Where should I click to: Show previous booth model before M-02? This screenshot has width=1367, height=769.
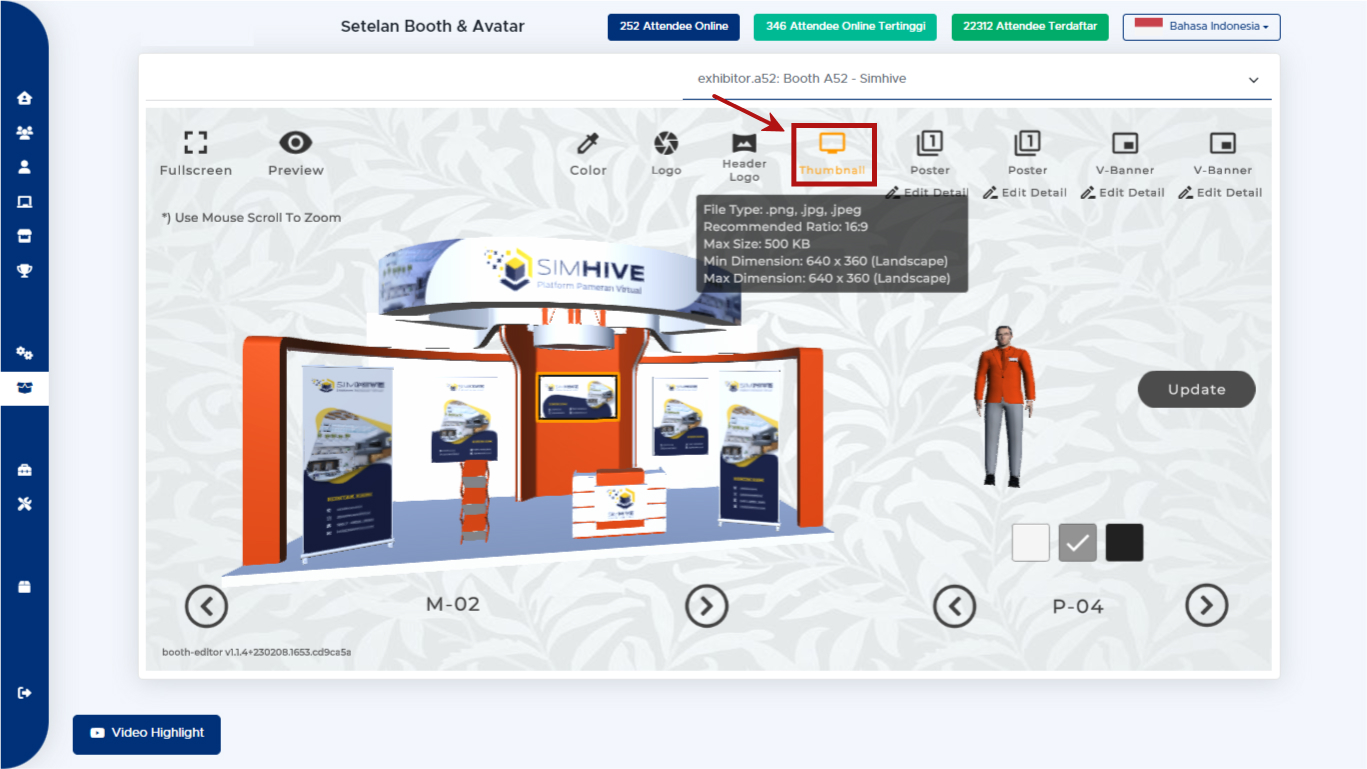click(207, 606)
